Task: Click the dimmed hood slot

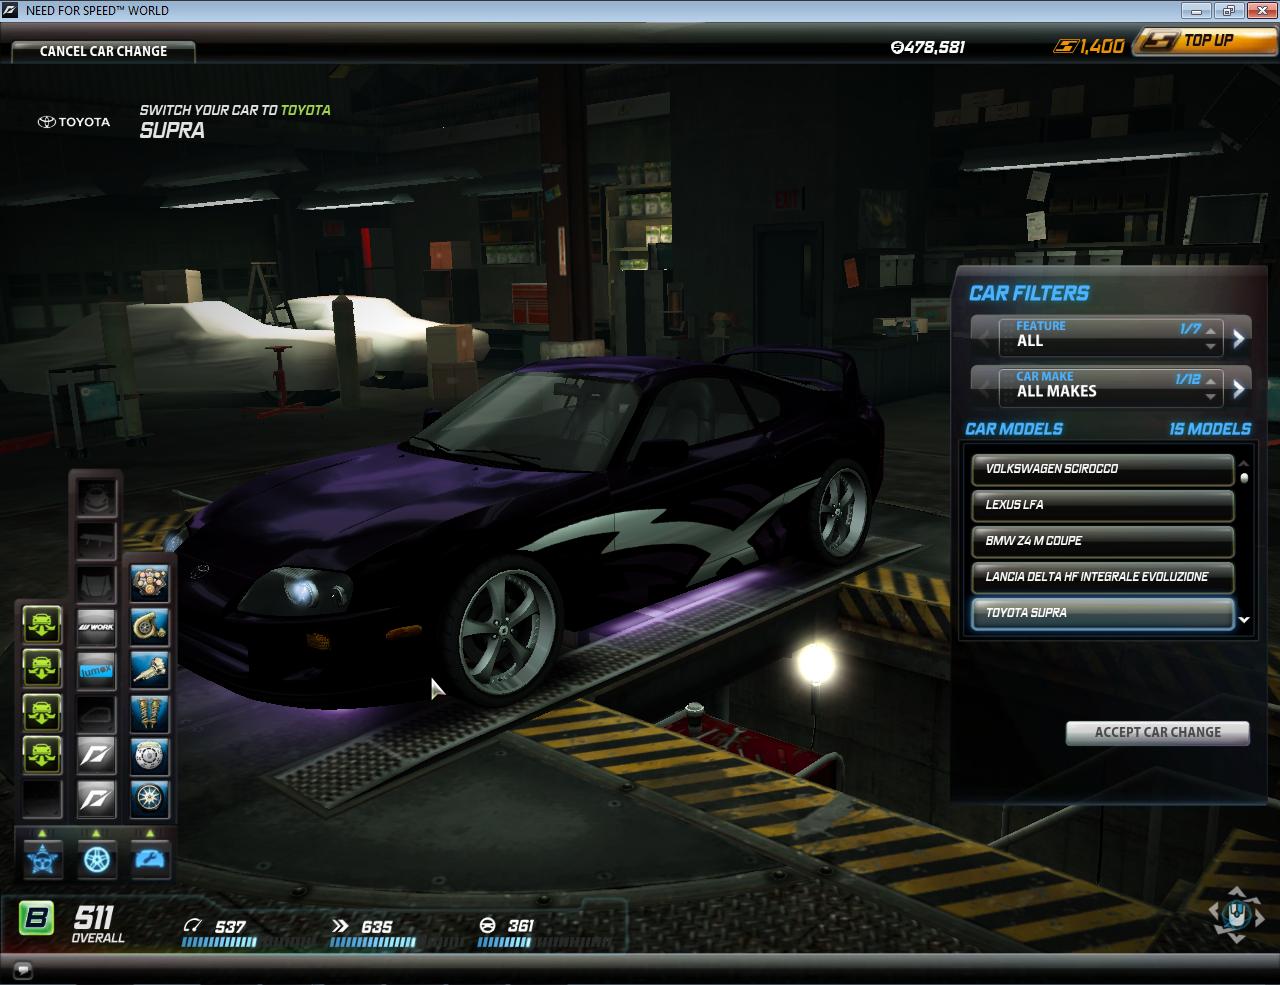Action: point(97,583)
